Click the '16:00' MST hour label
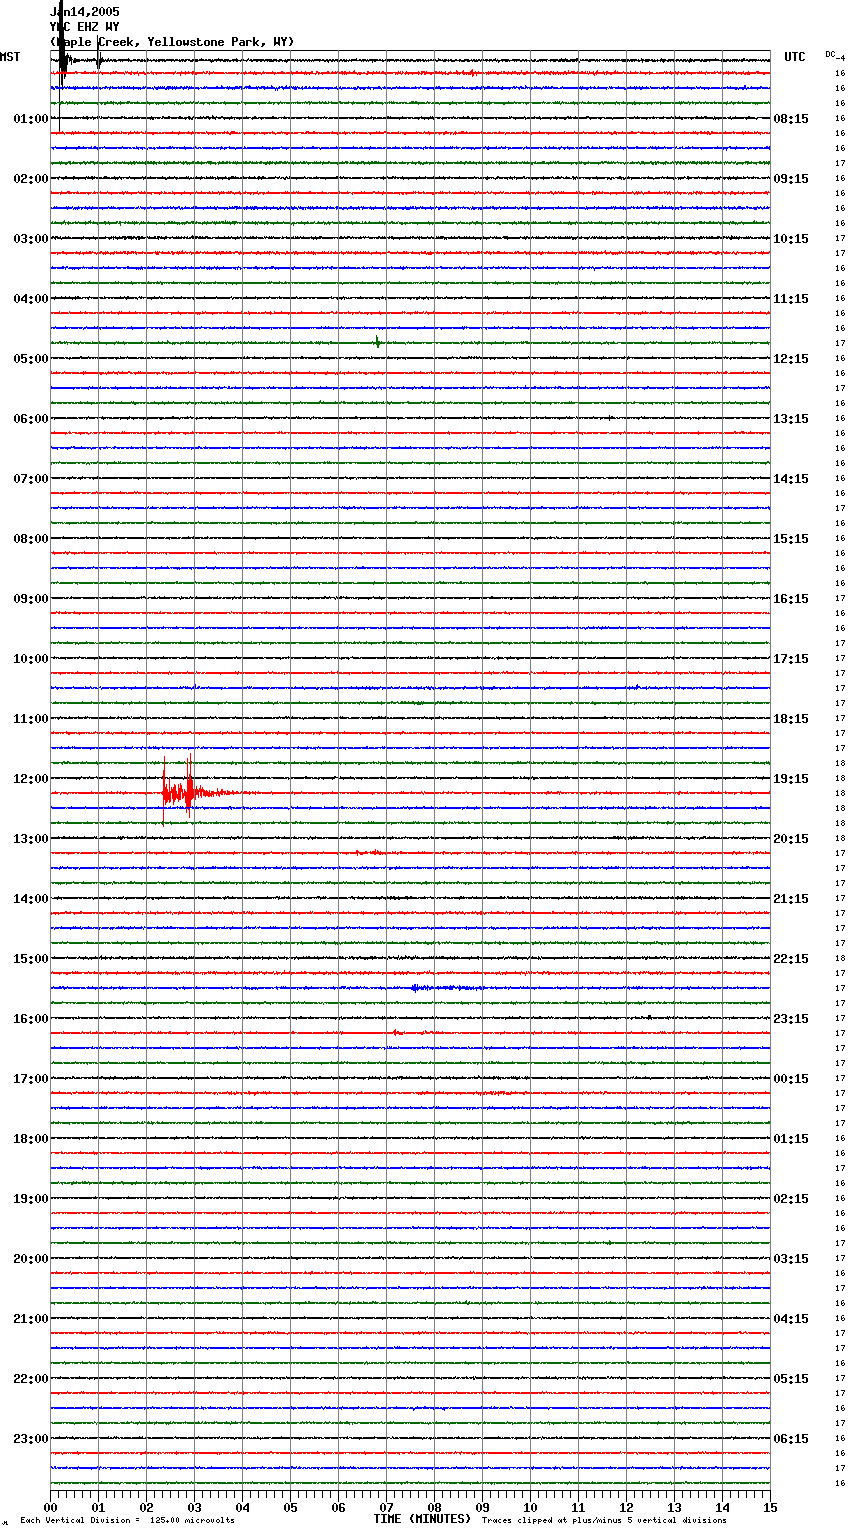850x1534 pixels. tap(31, 1019)
